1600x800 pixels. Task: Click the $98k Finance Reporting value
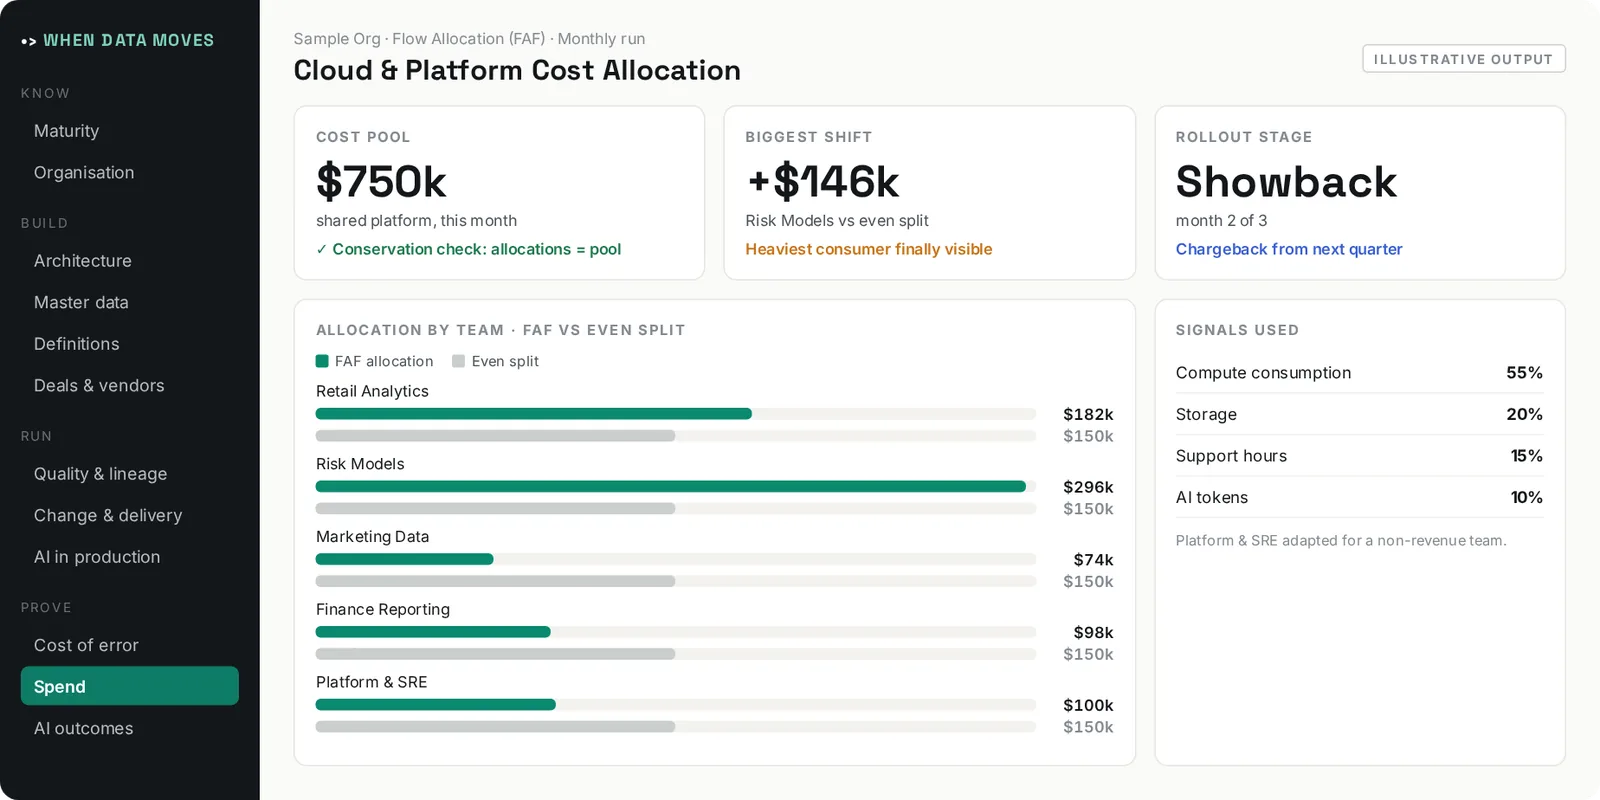pyautogui.click(x=1093, y=633)
